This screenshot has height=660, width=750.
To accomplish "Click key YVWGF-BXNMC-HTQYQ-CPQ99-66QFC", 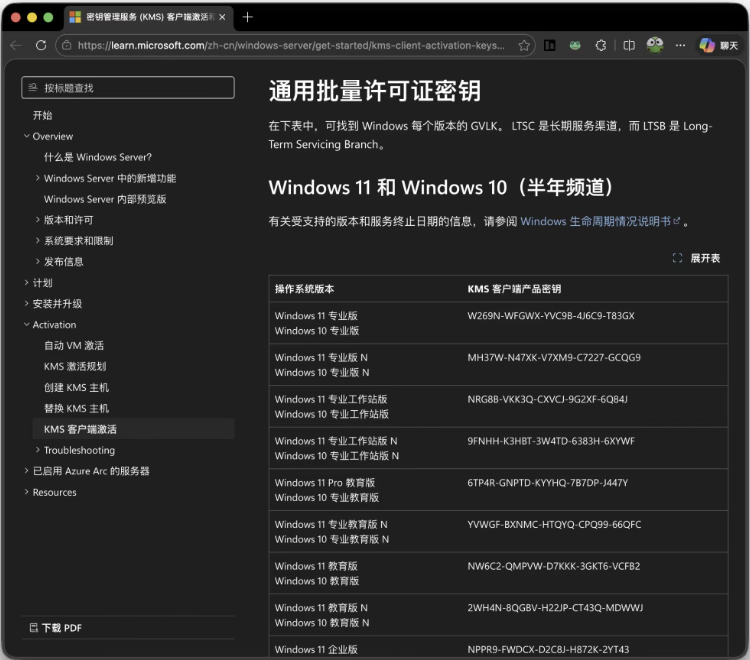I will point(554,524).
